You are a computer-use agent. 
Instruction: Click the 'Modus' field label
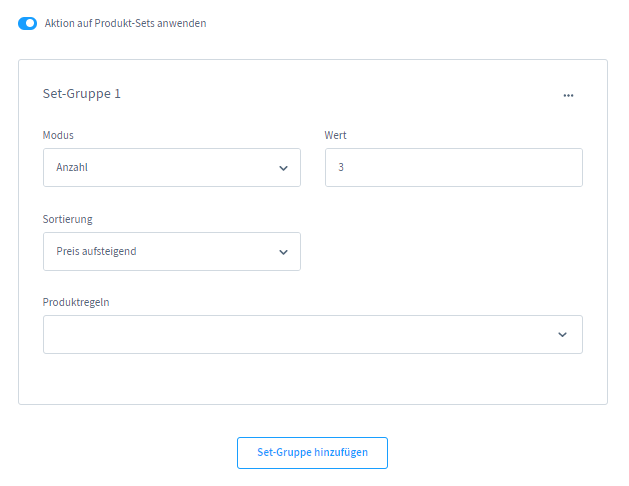point(58,135)
